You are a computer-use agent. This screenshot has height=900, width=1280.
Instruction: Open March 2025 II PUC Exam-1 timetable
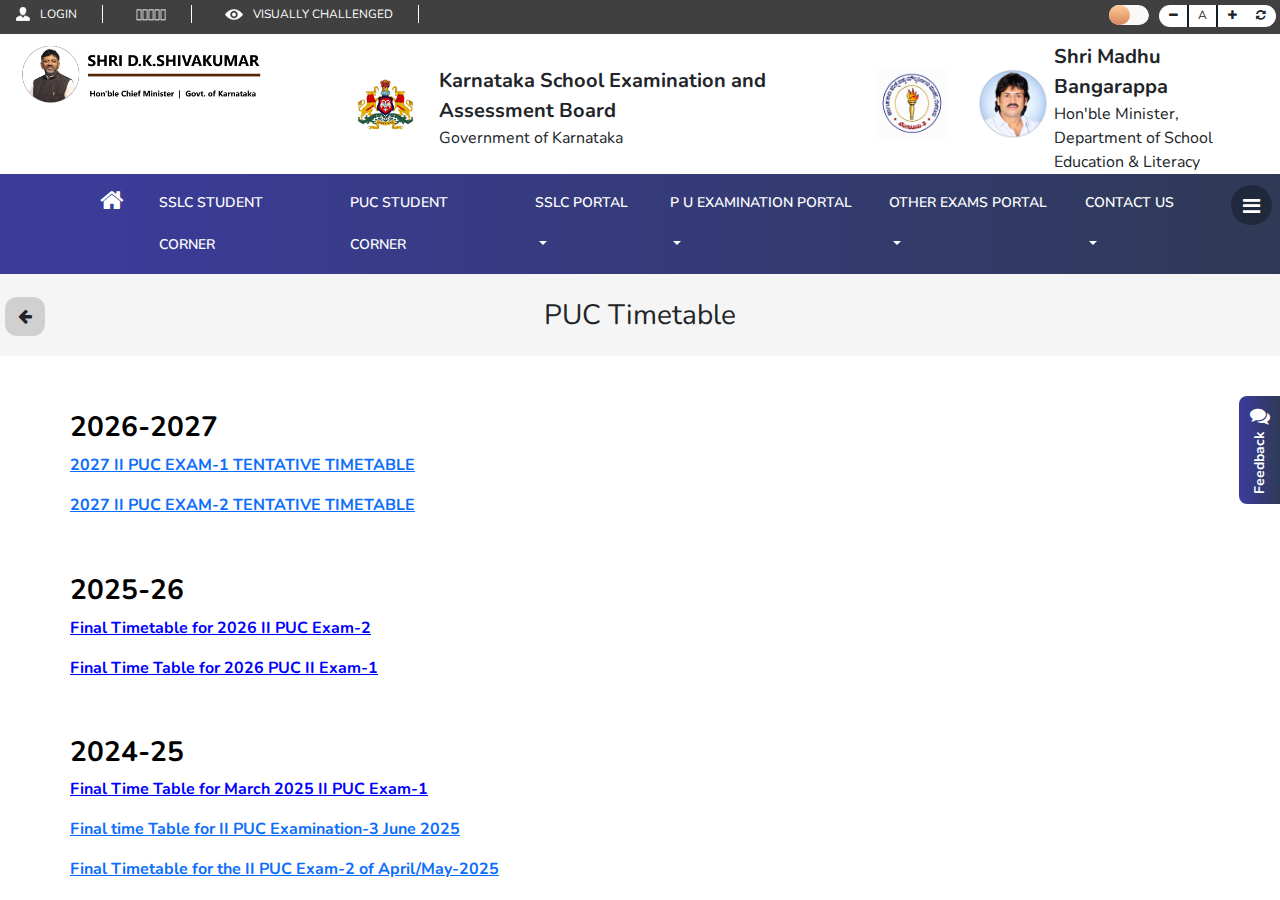(249, 789)
